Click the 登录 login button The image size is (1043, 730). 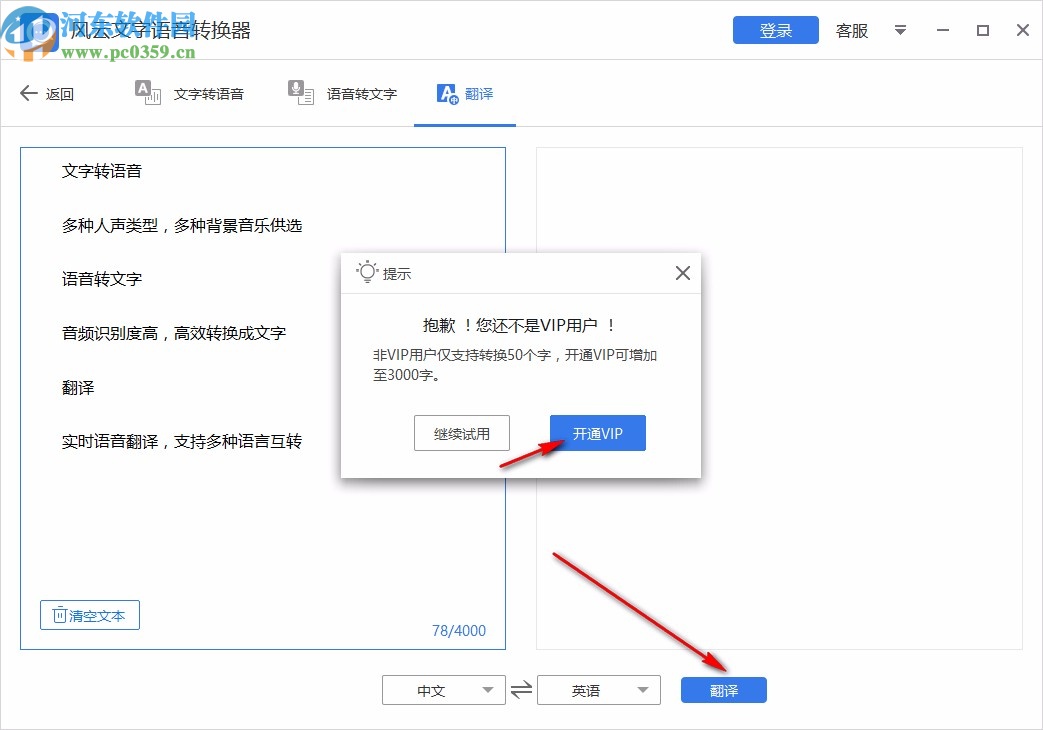[x=775, y=30]
